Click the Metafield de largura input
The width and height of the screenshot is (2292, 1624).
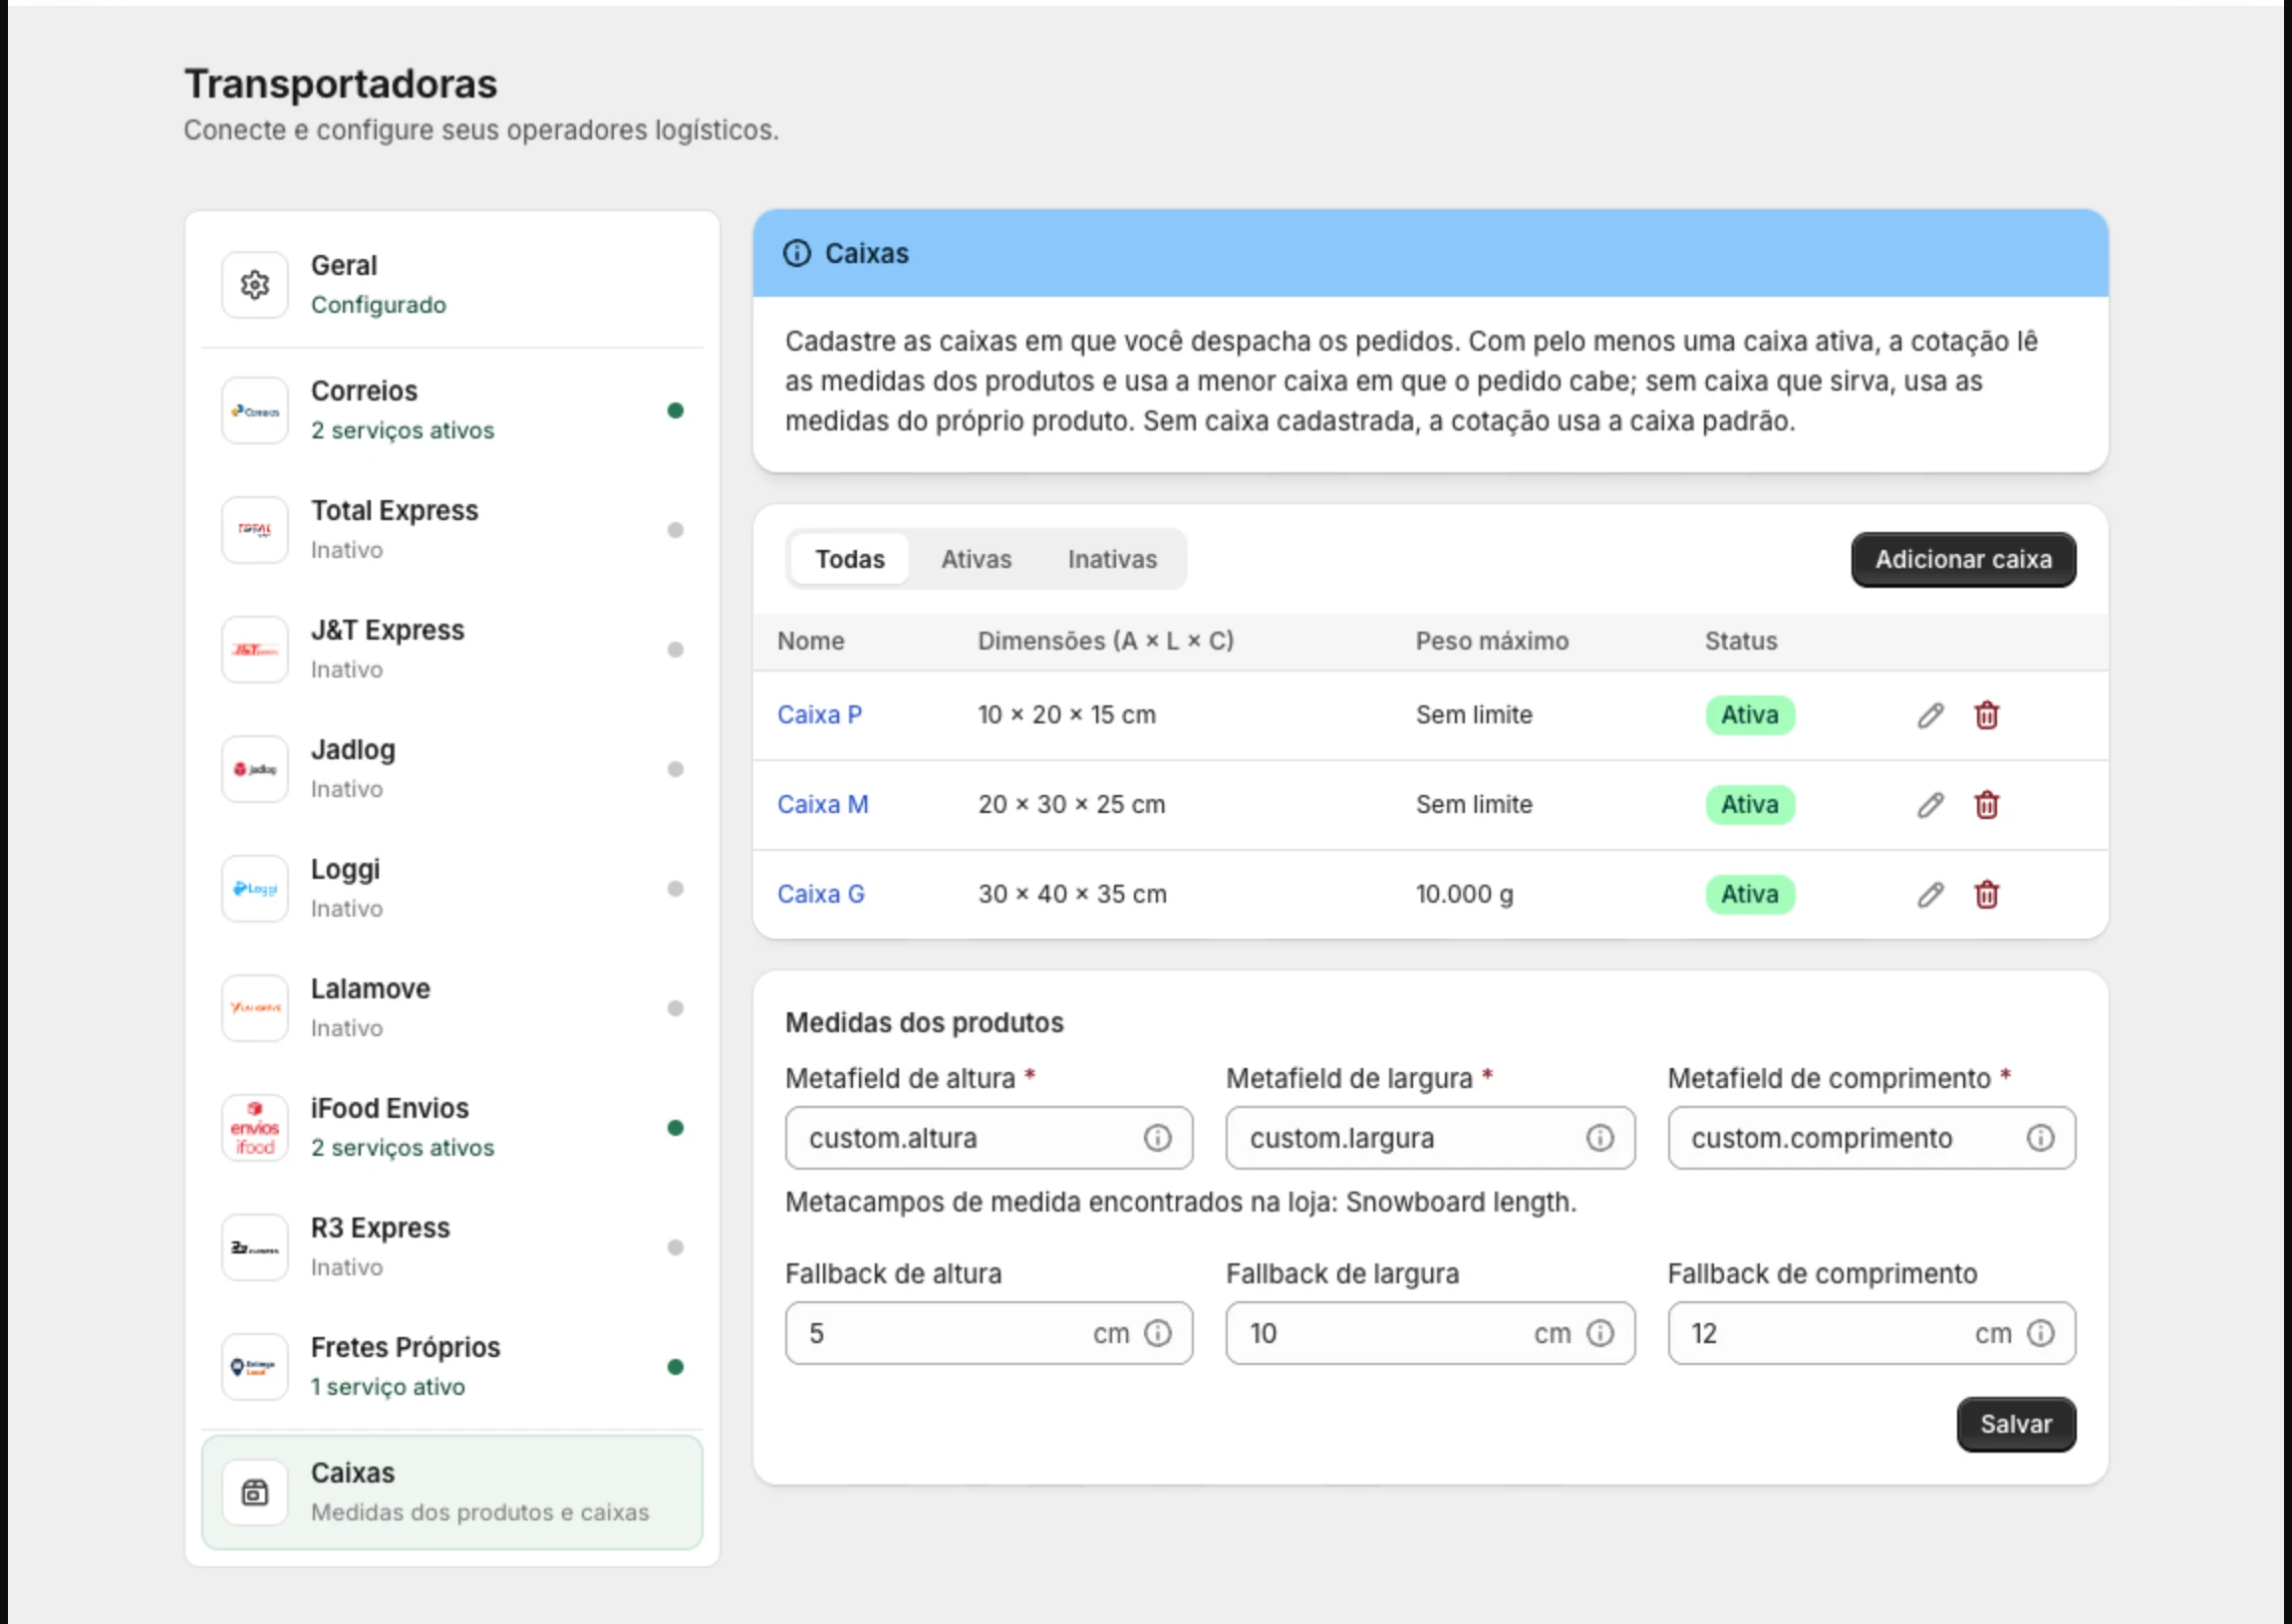click(1430, 1138)
